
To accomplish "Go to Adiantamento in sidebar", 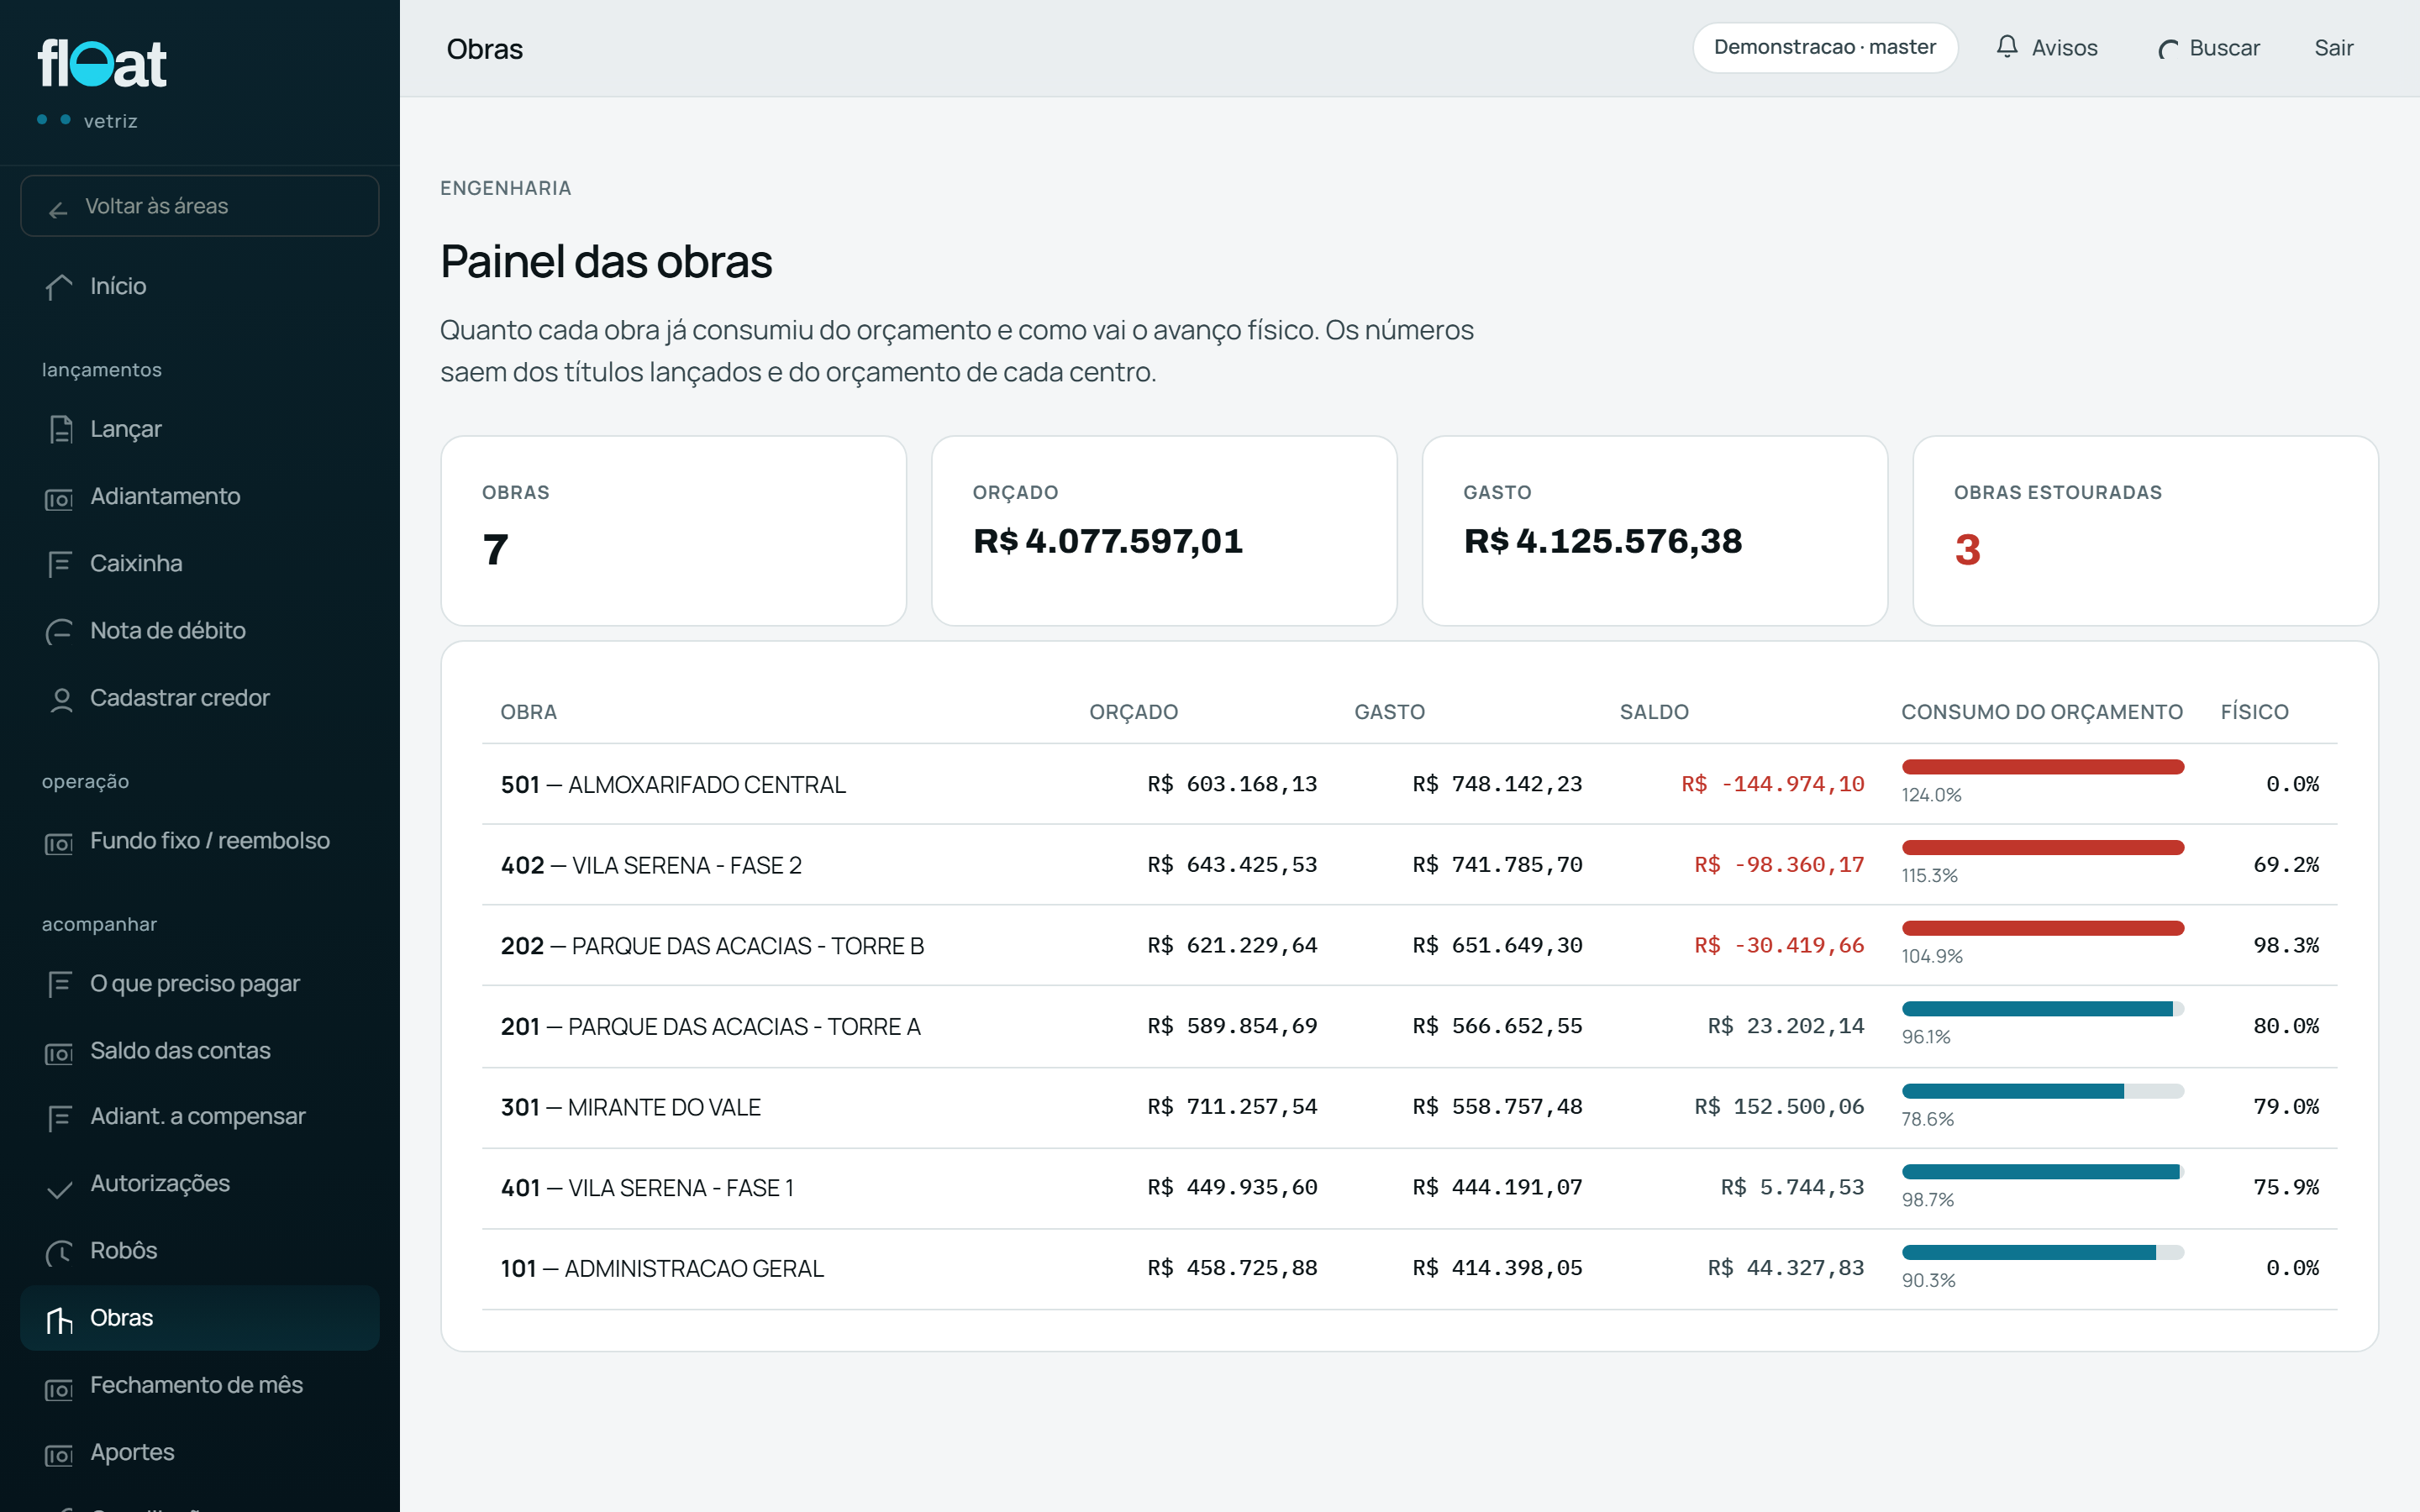I will click(x=200, y=496).
